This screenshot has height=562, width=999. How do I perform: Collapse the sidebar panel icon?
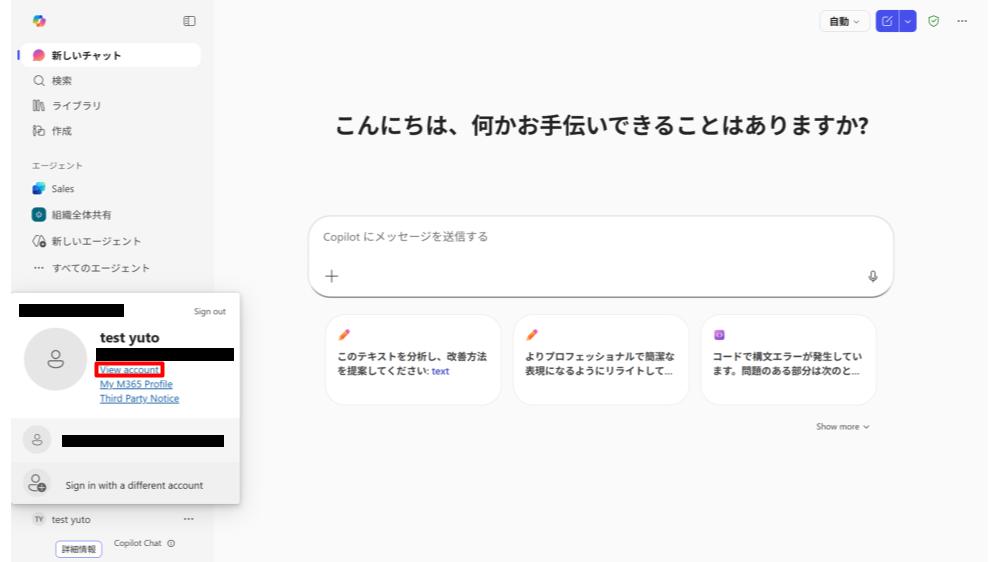pos(189,21)
